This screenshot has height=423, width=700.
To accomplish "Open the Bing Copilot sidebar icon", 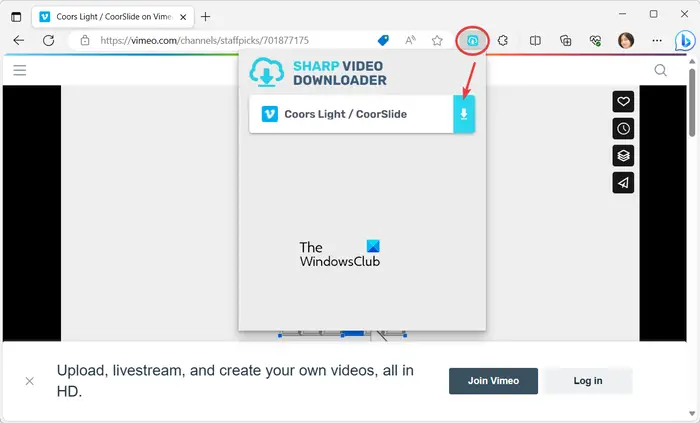I will click(685, 41).
